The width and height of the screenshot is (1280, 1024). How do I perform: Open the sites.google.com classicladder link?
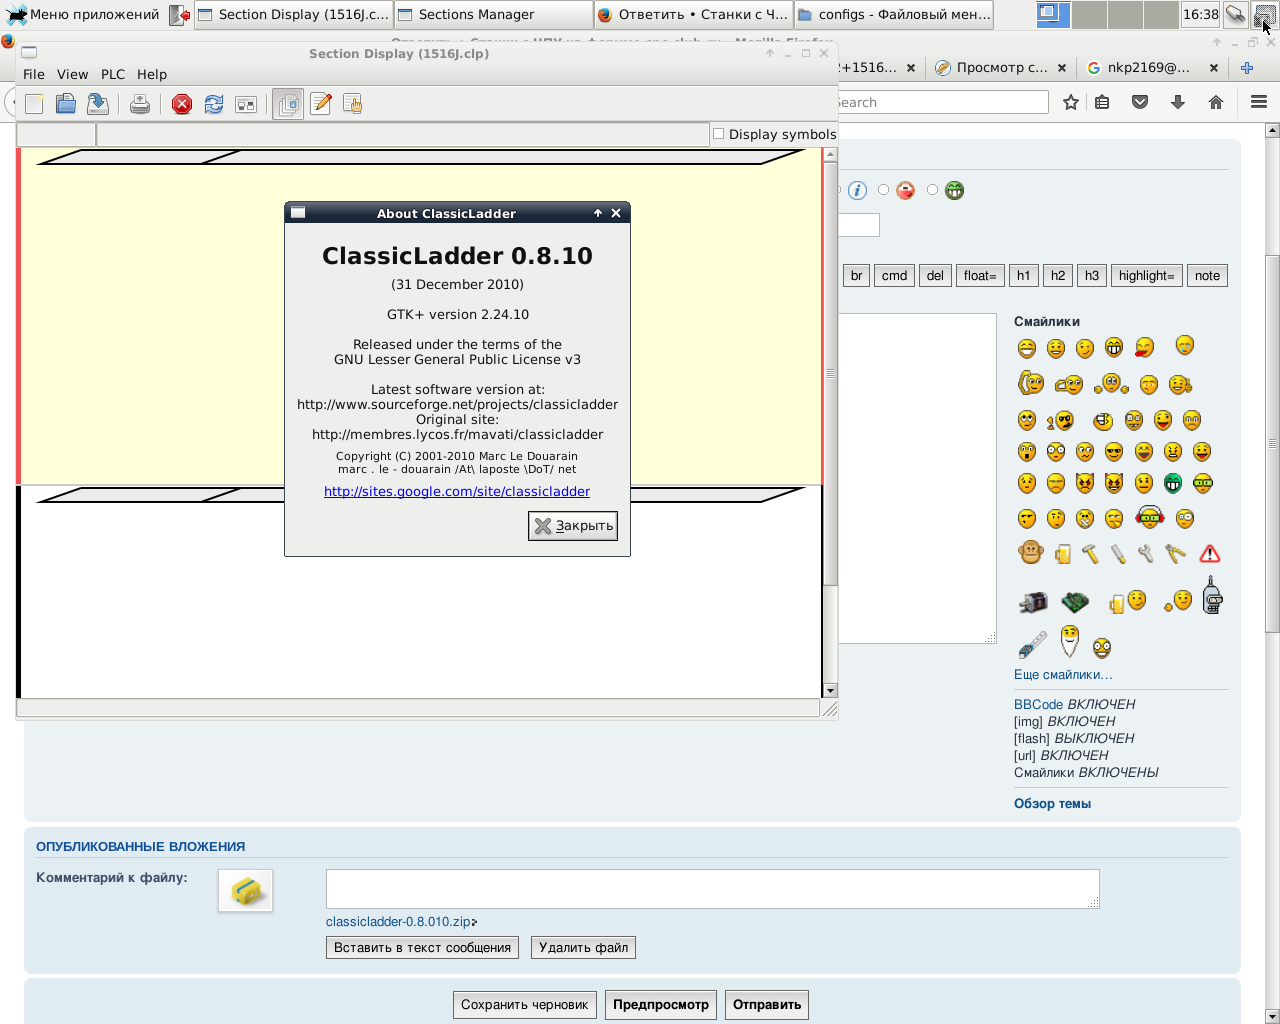tap(457, 492)
